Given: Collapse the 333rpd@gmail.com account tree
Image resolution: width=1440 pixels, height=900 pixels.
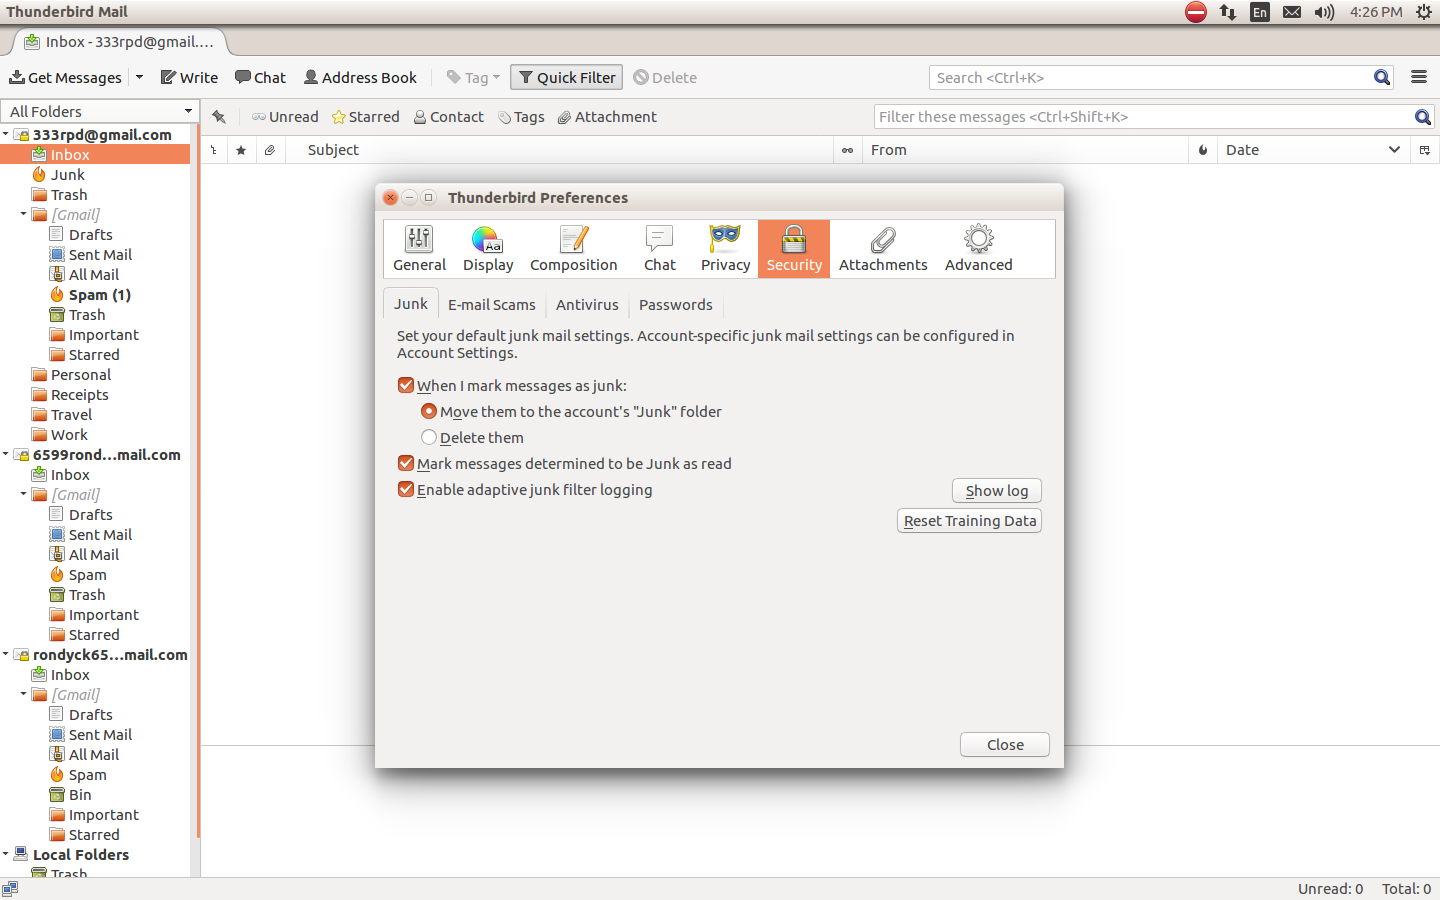Looking at the screenshot, I should point(6,134).
